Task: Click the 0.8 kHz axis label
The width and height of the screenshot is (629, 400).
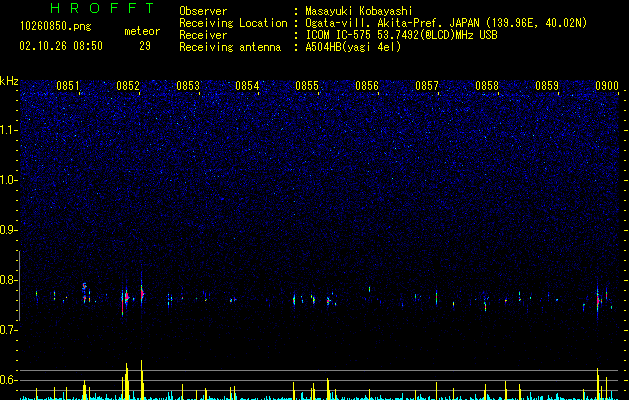Action: pos(9,280)
